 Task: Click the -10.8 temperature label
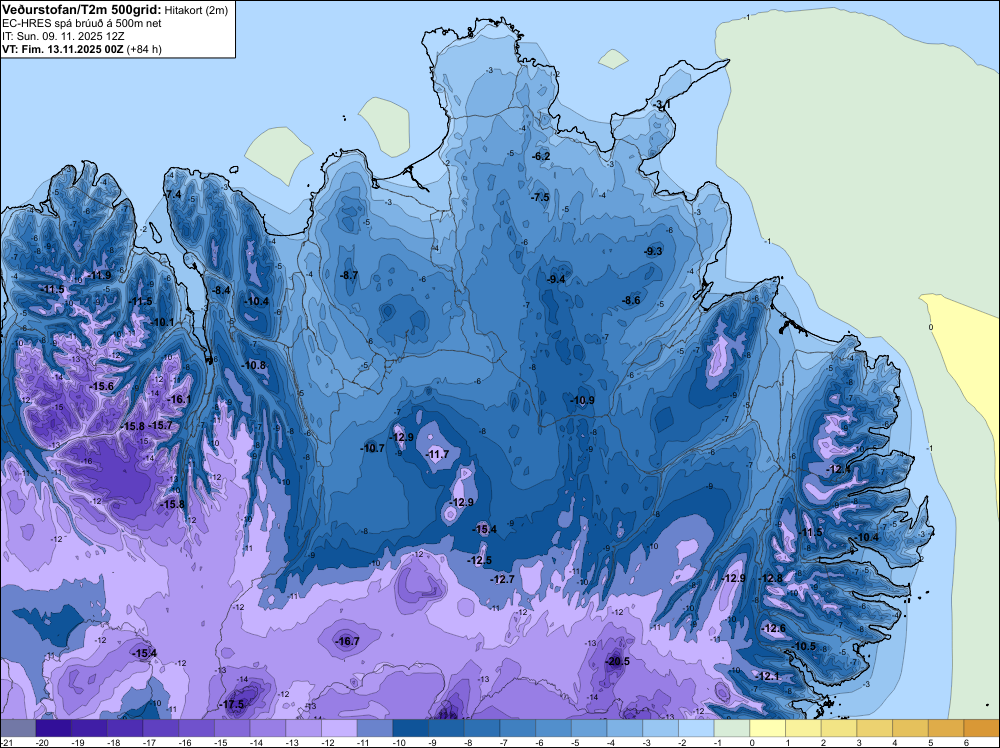coord(254,365)
